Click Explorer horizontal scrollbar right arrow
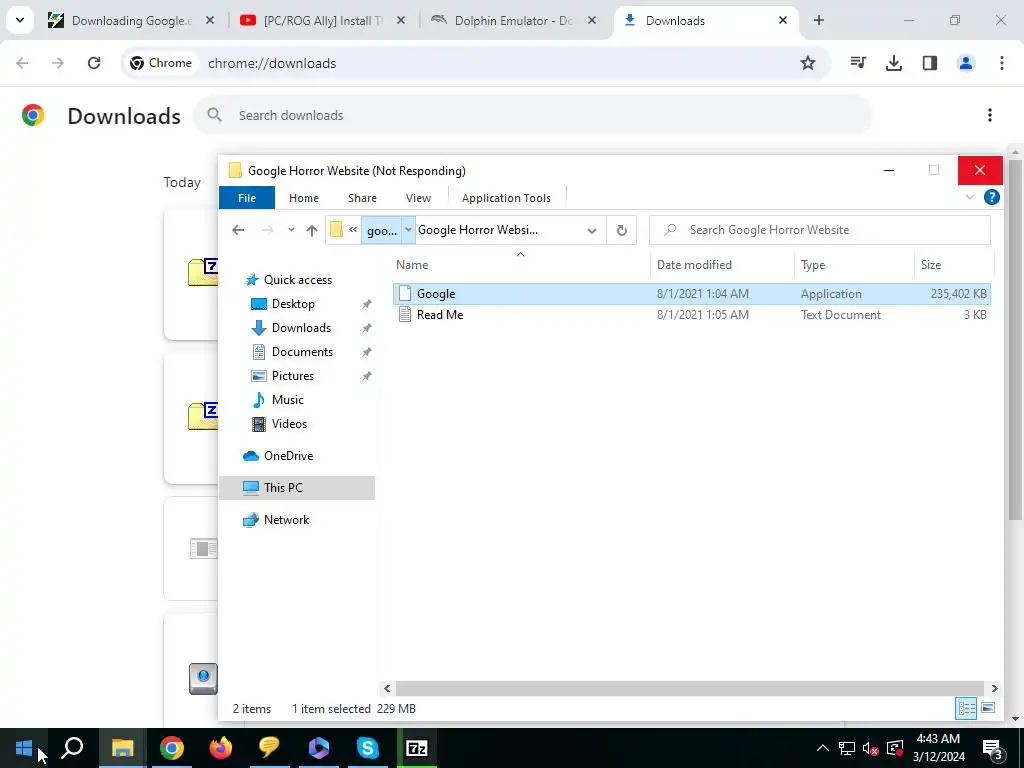Image resolution: width=1024 pixels, height=768 pixels. coord(994,688)
